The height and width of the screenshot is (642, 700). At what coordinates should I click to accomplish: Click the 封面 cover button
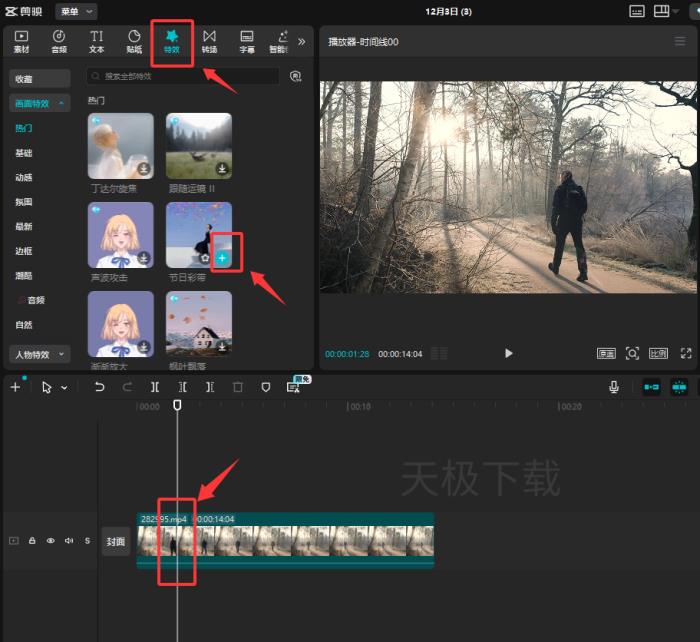point(116,541)
